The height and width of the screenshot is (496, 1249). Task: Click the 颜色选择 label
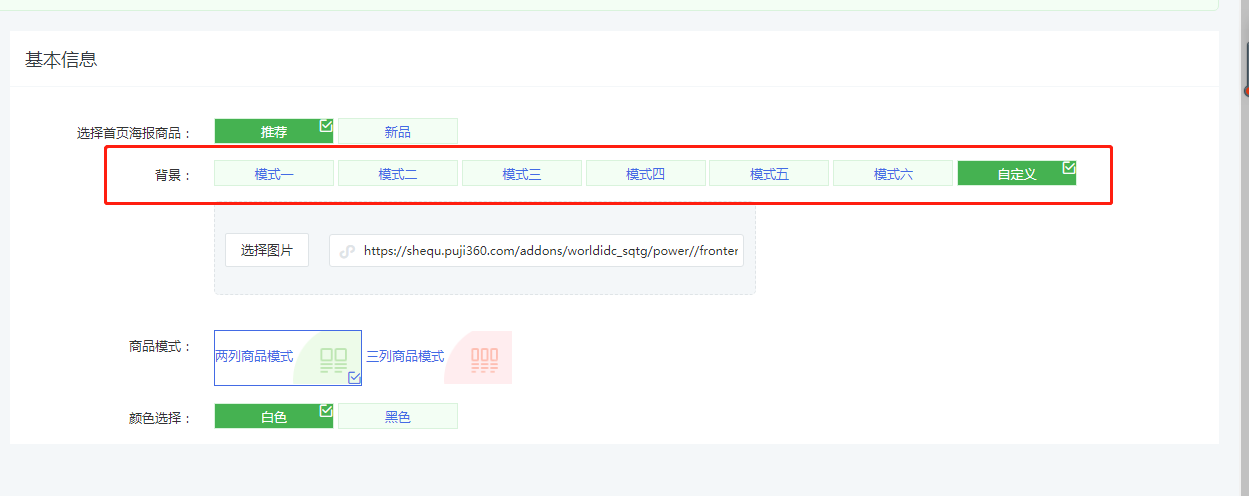(160, 418)
